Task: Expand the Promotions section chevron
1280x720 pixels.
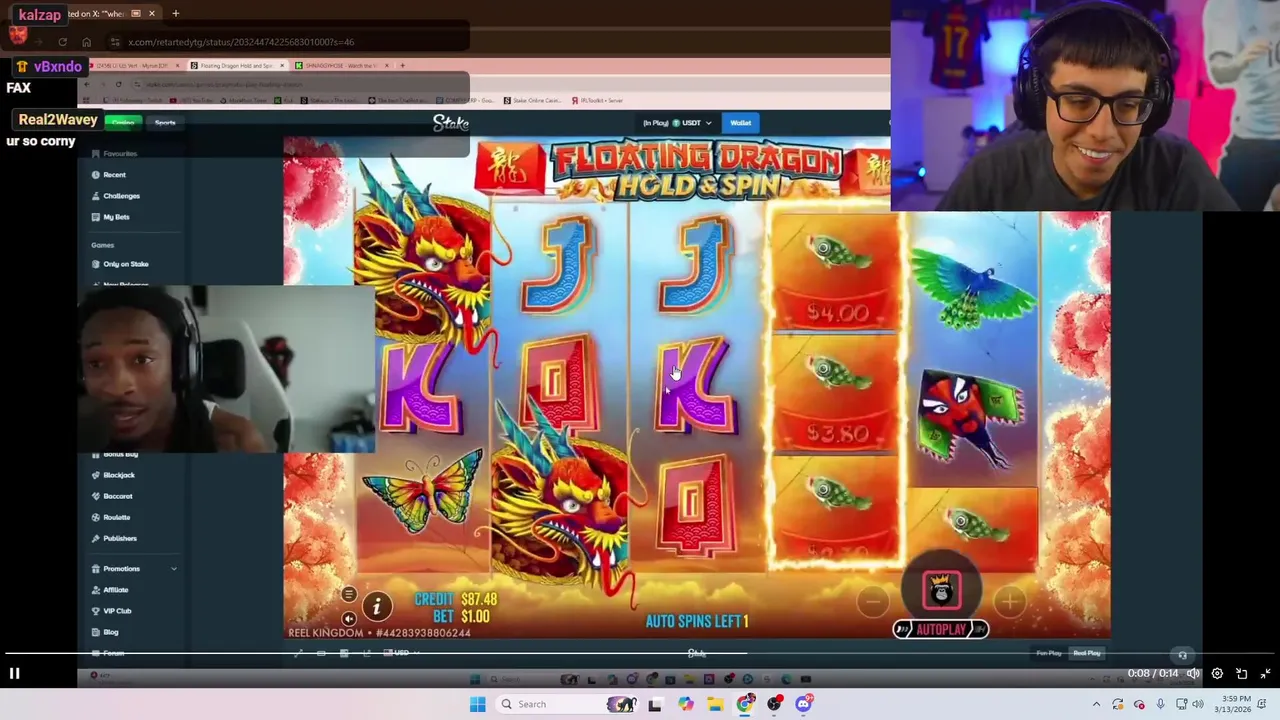Action: click(174, 569)
